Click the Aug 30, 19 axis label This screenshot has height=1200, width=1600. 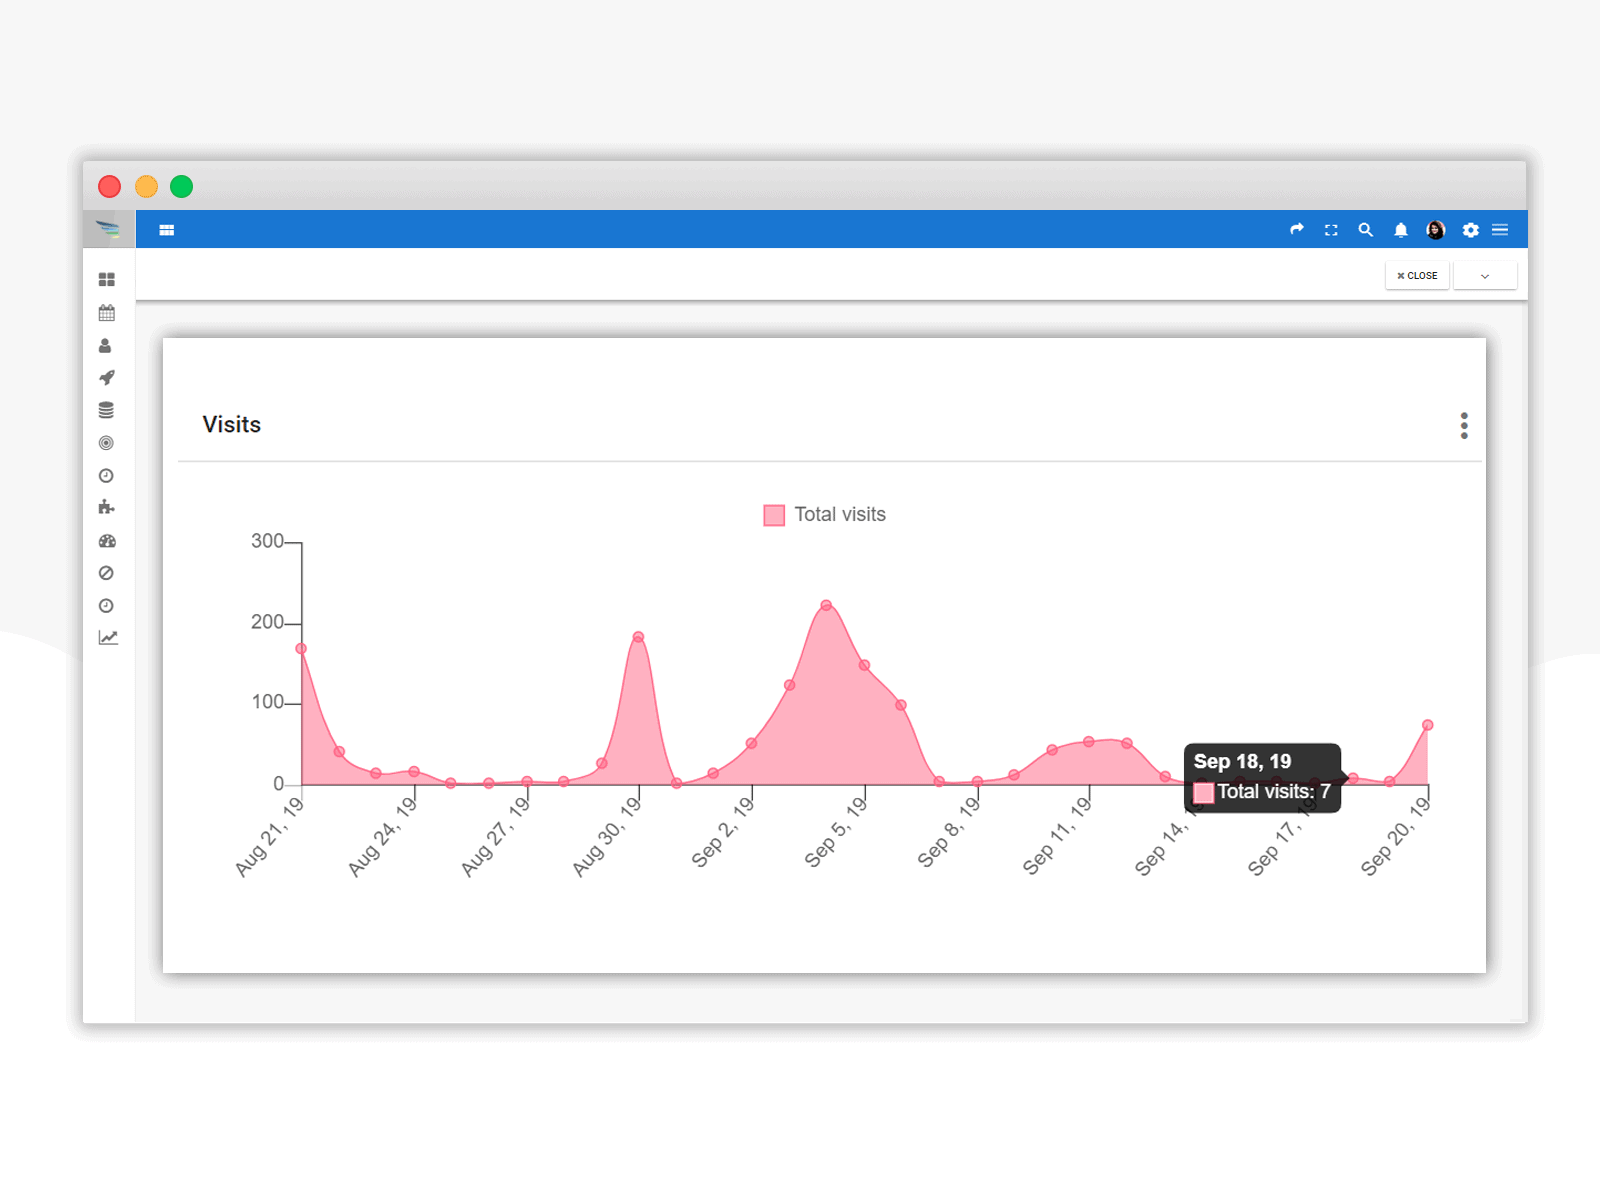(x=607, y=838)
